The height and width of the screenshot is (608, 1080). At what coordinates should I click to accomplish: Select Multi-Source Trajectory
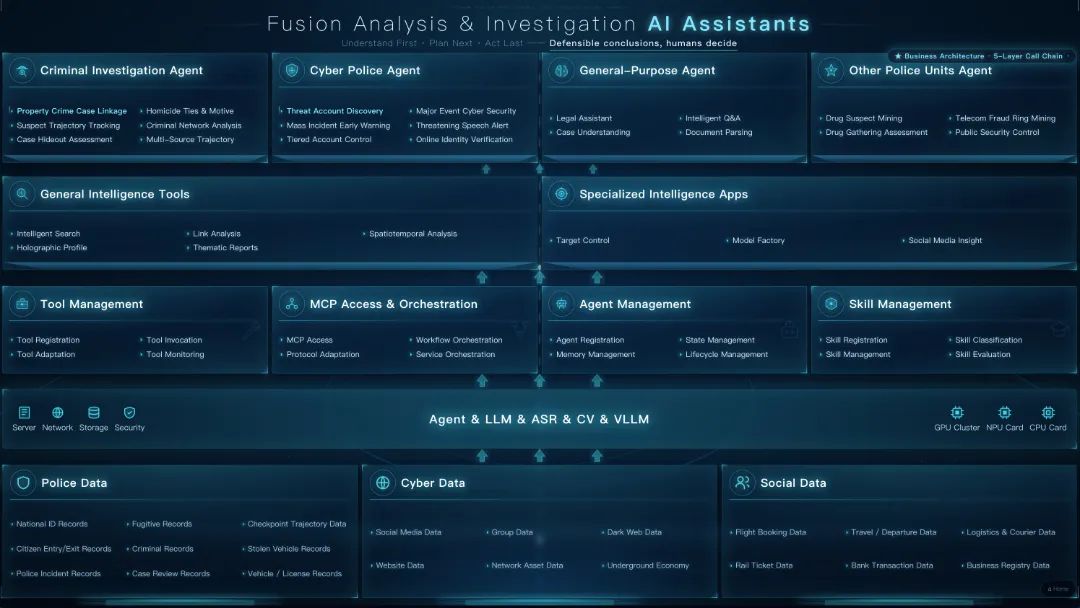(190, 139)
